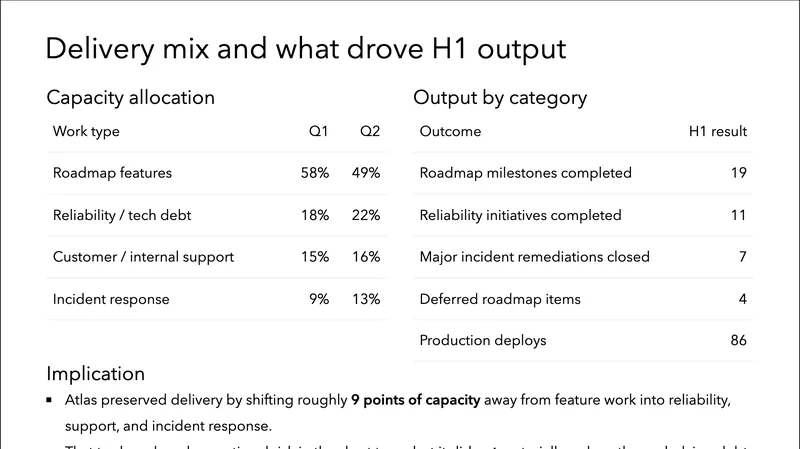Click the 'Work type' column header

[x=86, y=131]
